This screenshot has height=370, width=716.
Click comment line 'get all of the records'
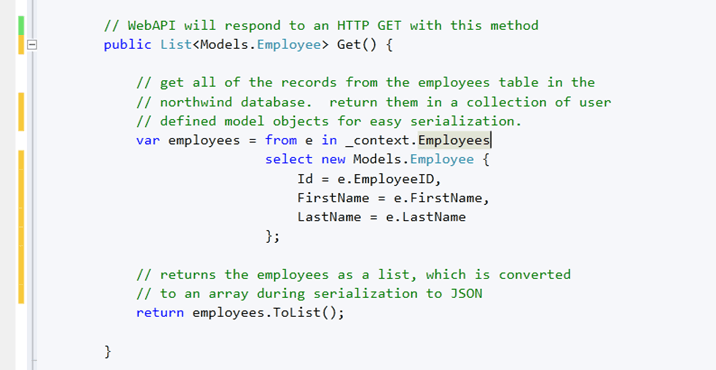[365, 83]
